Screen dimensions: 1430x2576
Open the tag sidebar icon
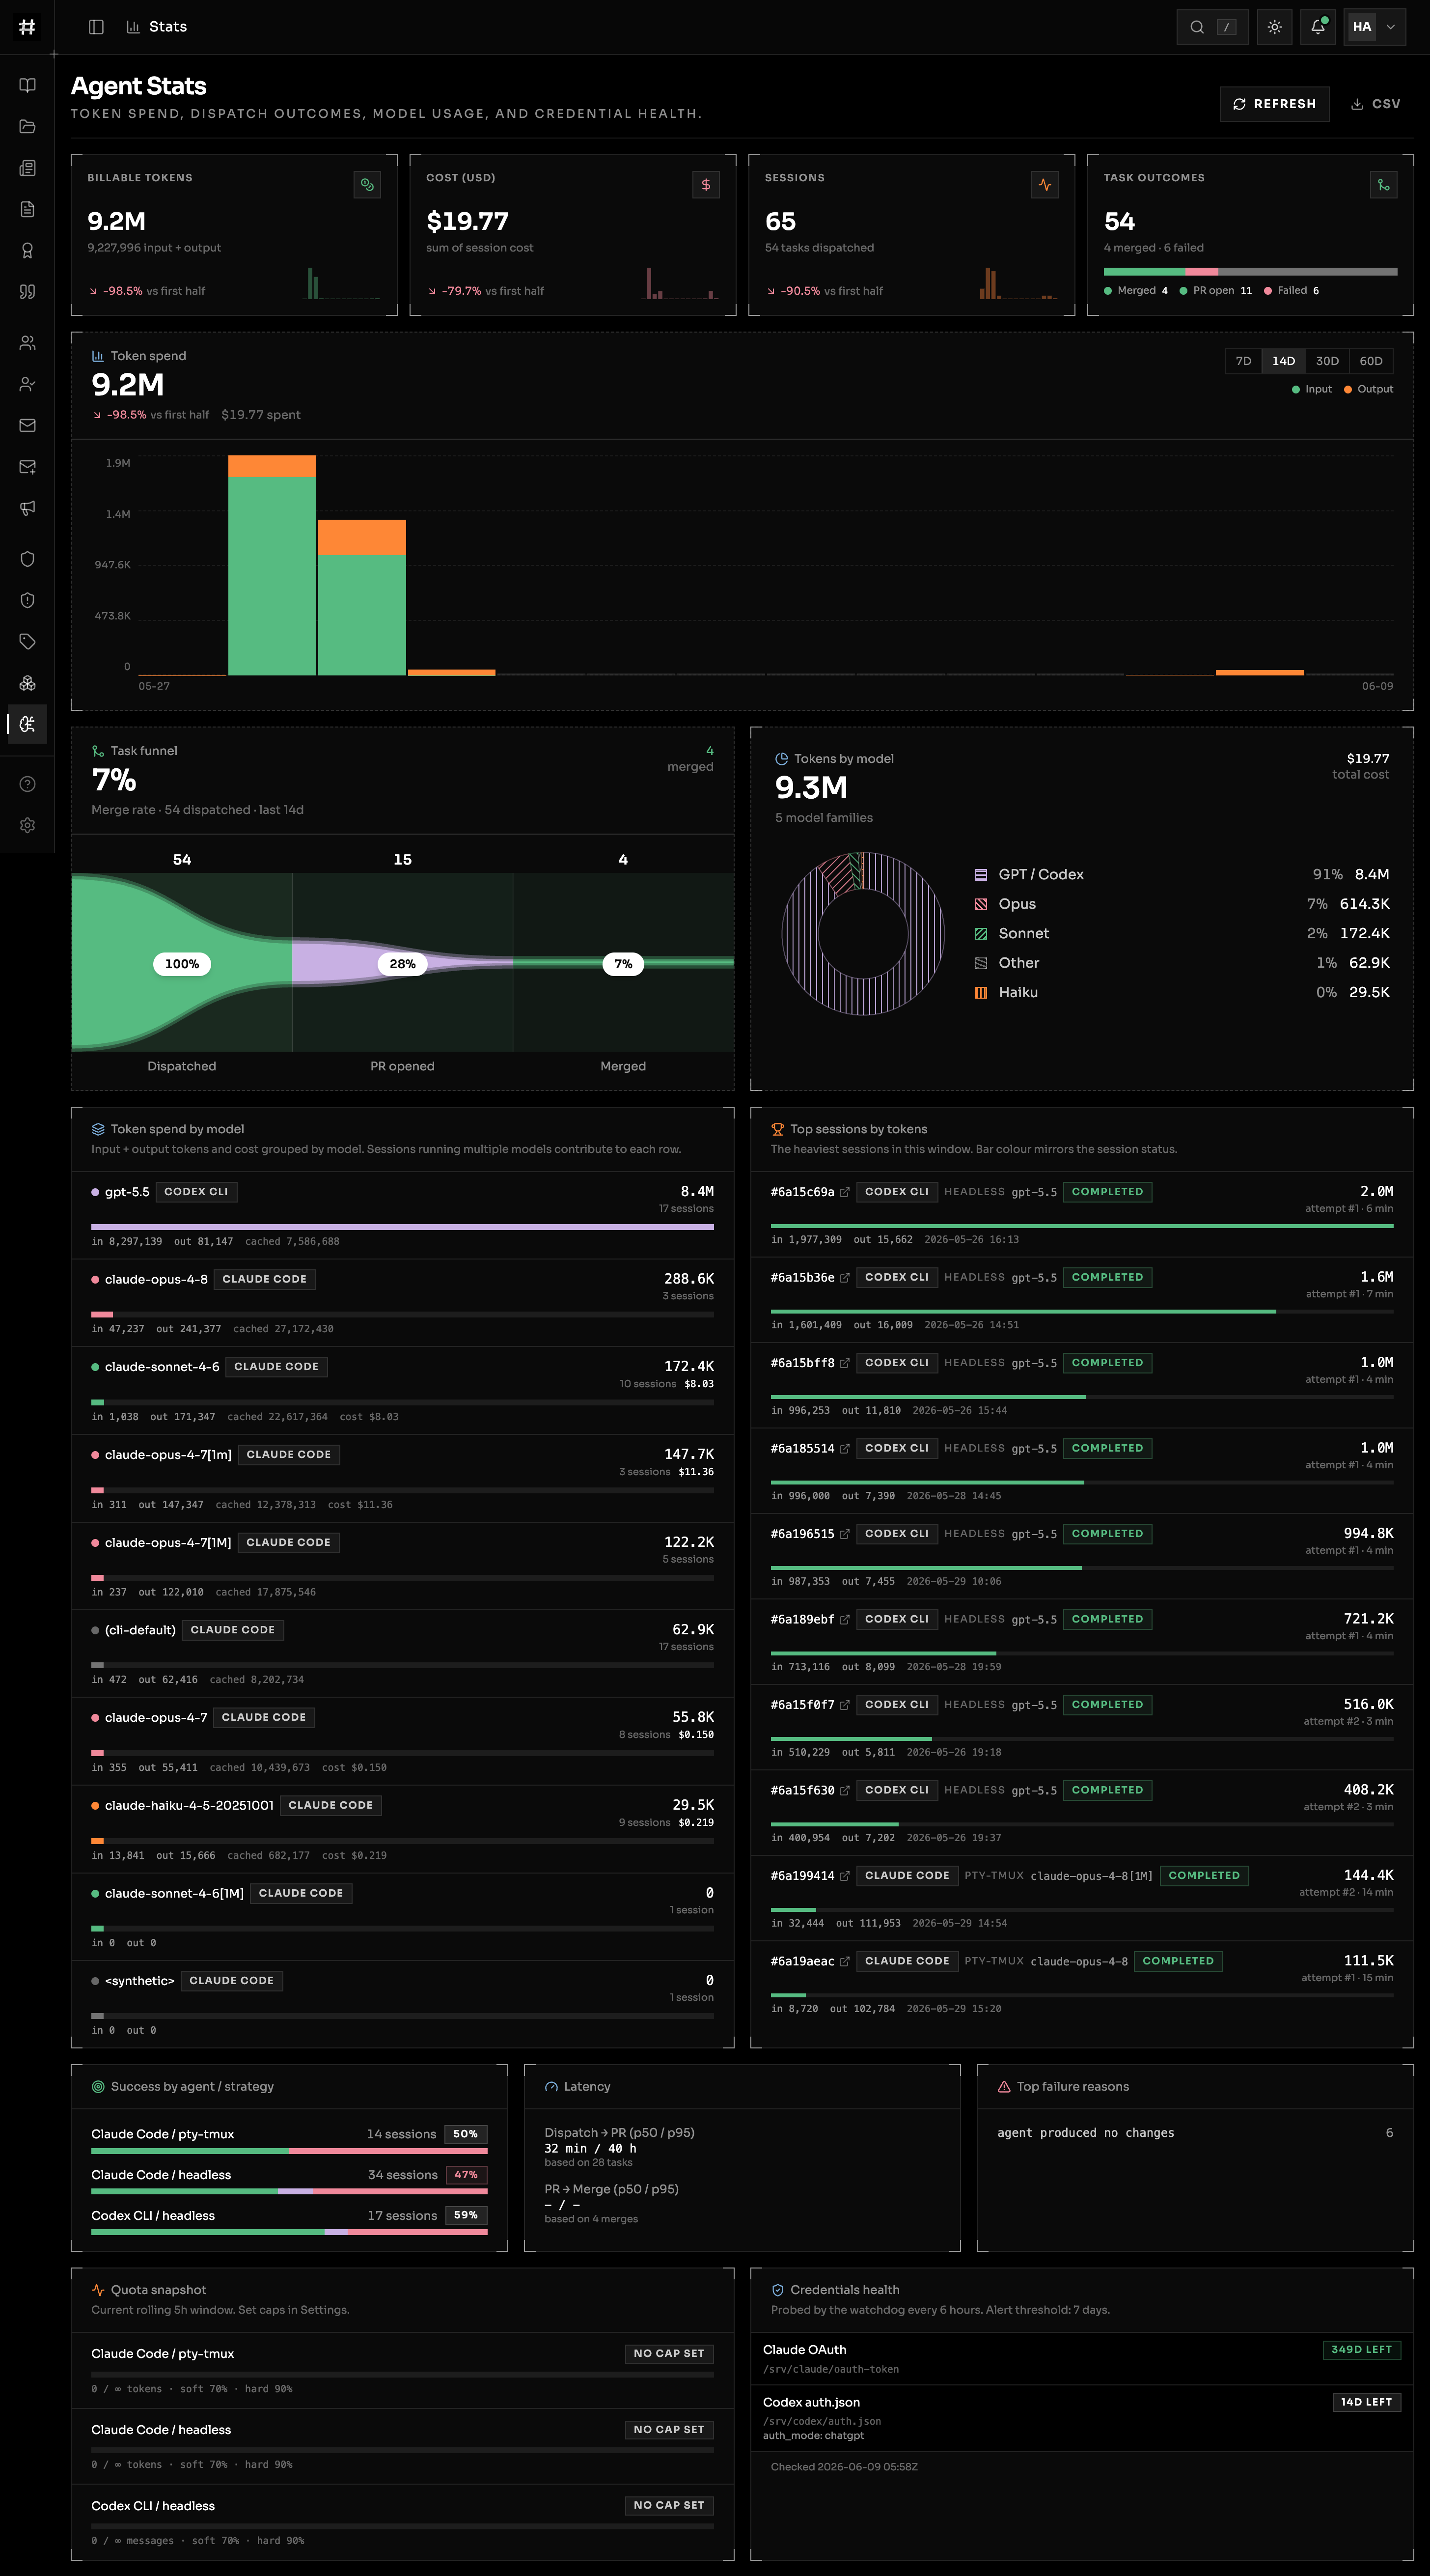tap(27, 642)
